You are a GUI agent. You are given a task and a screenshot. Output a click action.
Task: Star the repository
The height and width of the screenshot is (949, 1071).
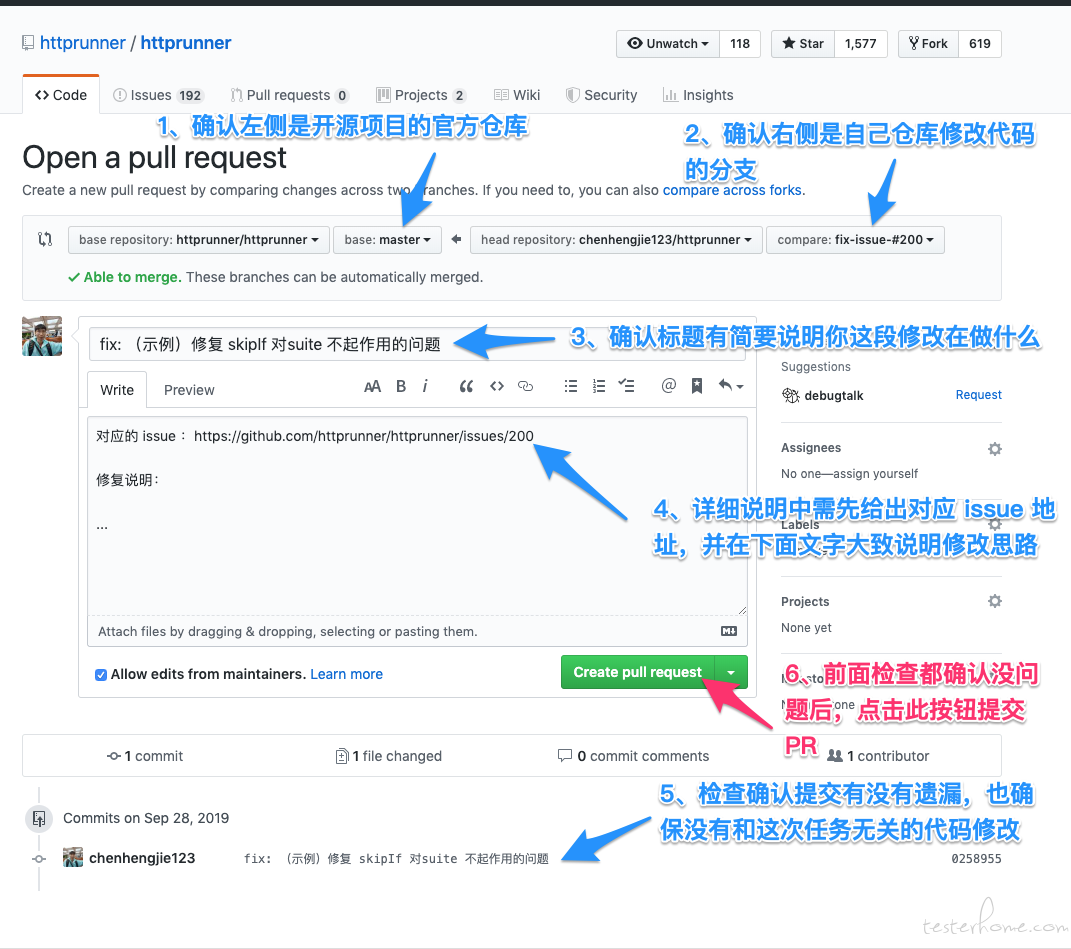point(803,44)
